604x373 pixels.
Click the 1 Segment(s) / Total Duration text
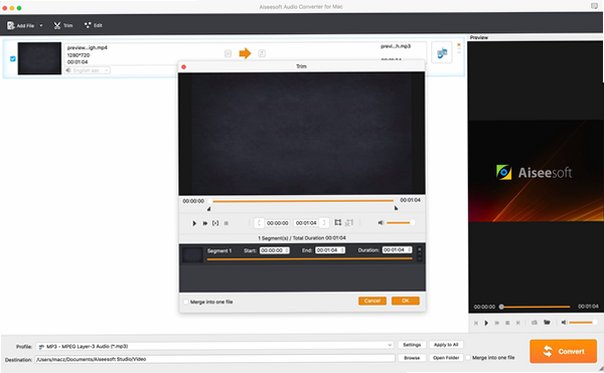point(302,238)
